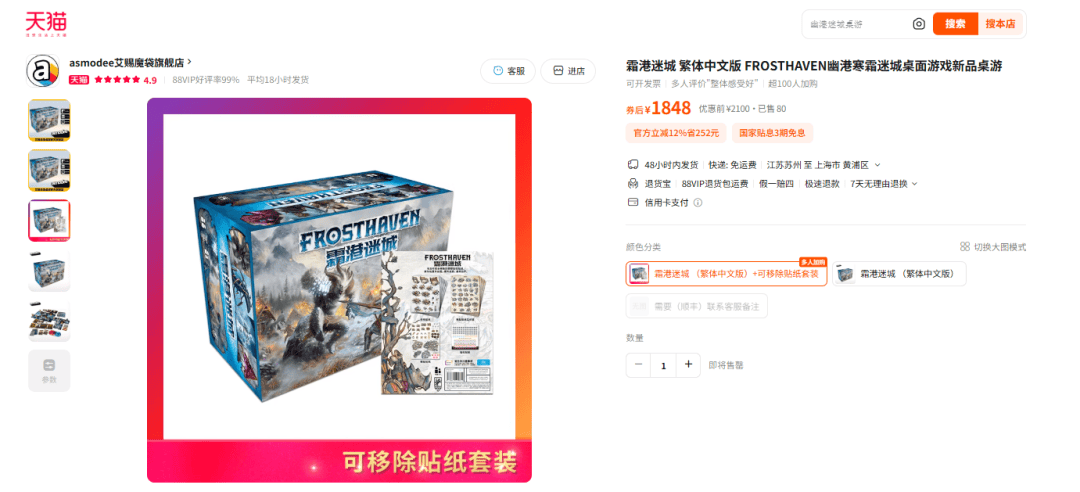Open 参数 parameters icon in thumbnail strip
Viewport: 1080px width, 492px height.
pos(49,371)
